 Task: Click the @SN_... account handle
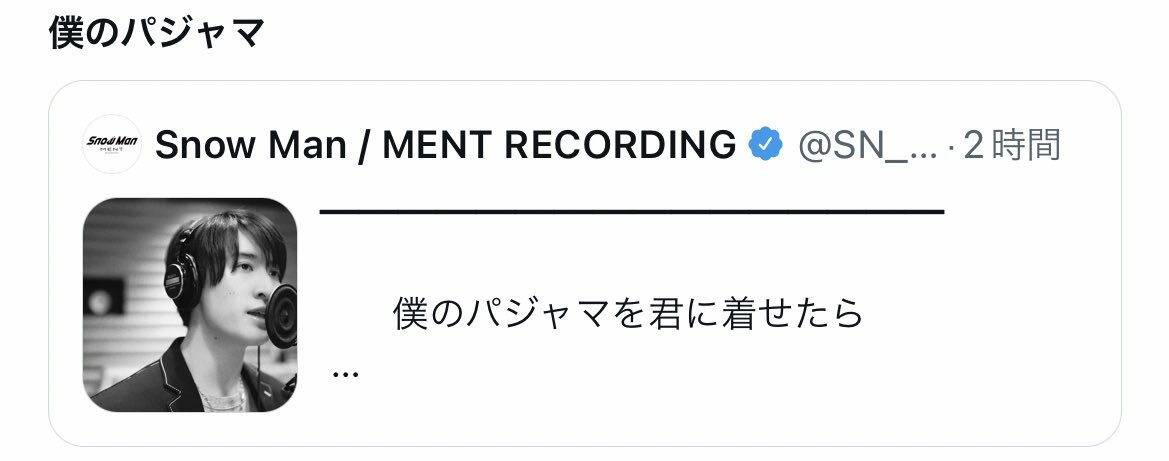[867, 145]
